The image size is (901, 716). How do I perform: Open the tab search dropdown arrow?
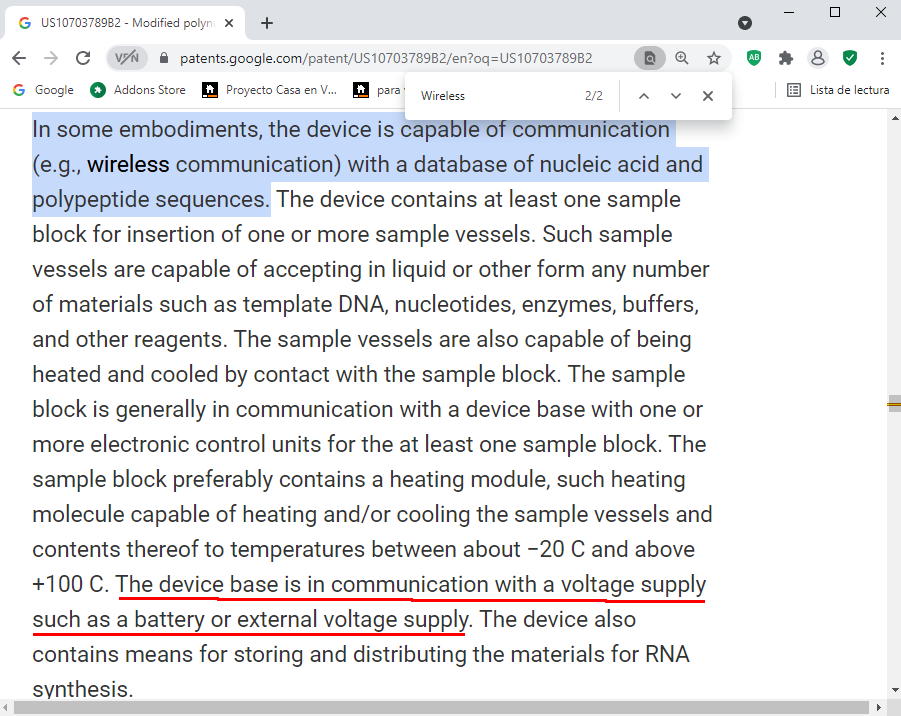pos(745,22)
